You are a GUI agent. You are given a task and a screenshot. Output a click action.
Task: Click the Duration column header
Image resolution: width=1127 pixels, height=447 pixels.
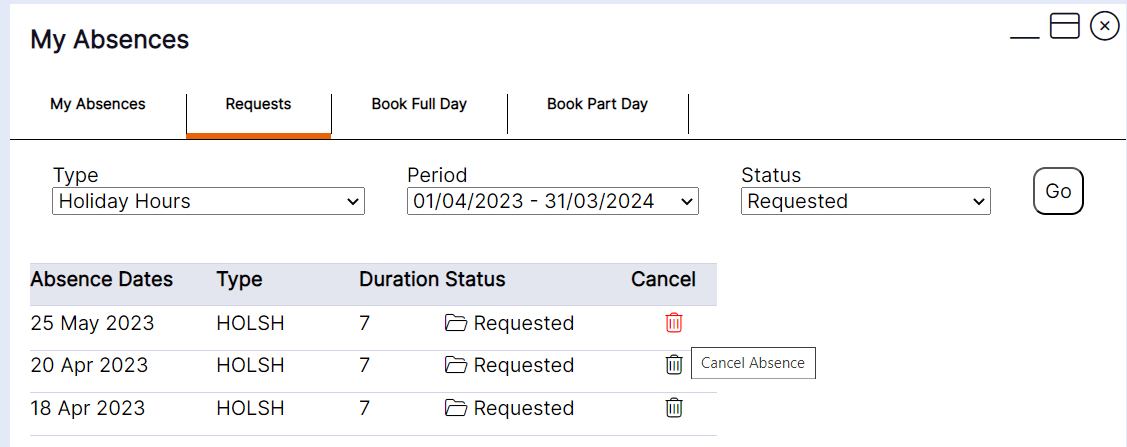(x=398, y=280)
